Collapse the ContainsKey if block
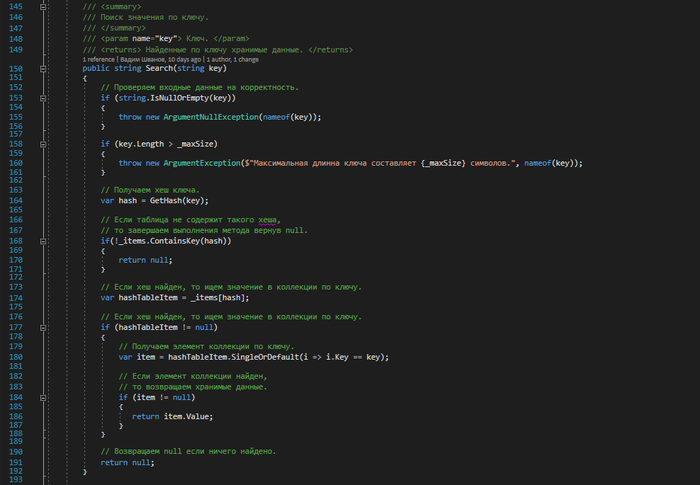The height and width of the screenshot is (485, 700). click(43, 241)
